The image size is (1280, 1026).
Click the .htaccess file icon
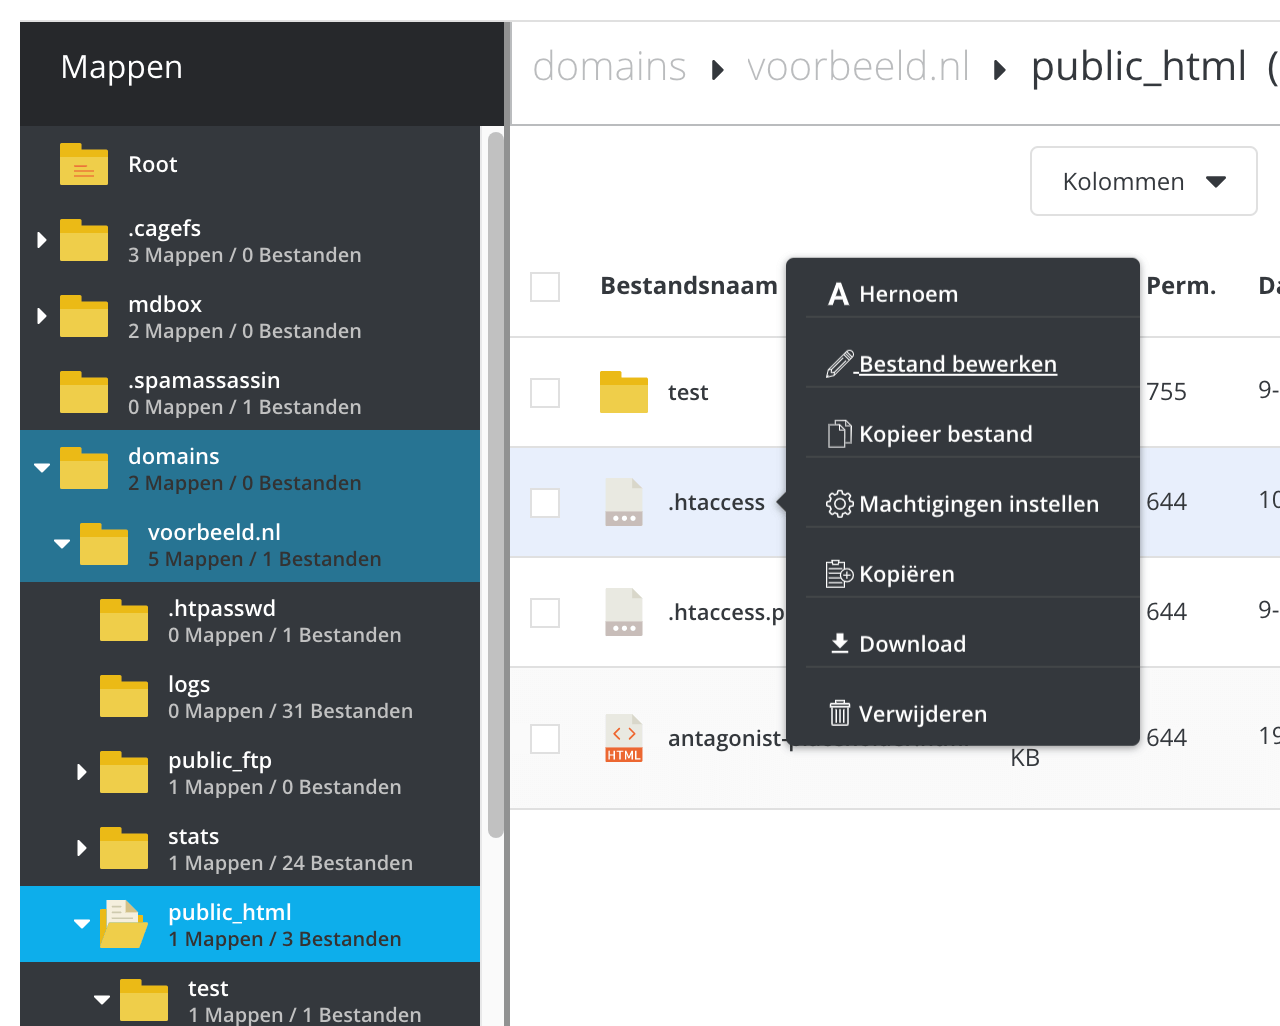(624, 502)
